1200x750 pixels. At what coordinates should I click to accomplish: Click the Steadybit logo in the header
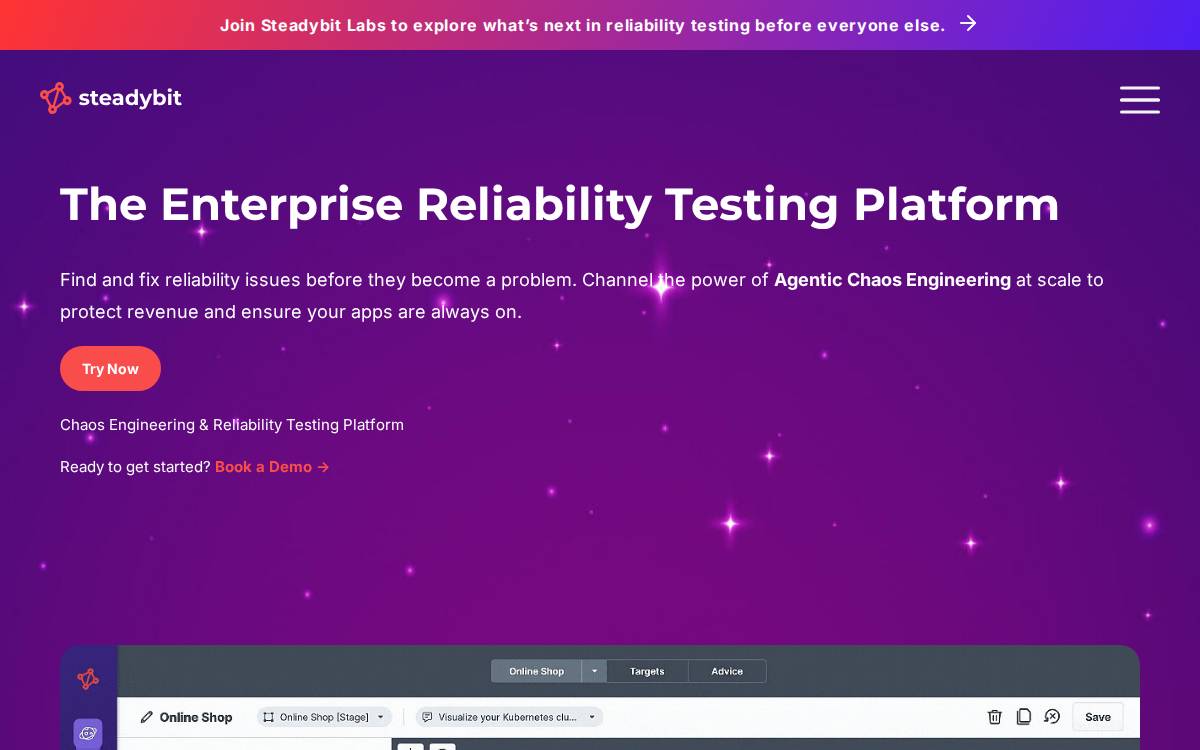click(111, 98)
